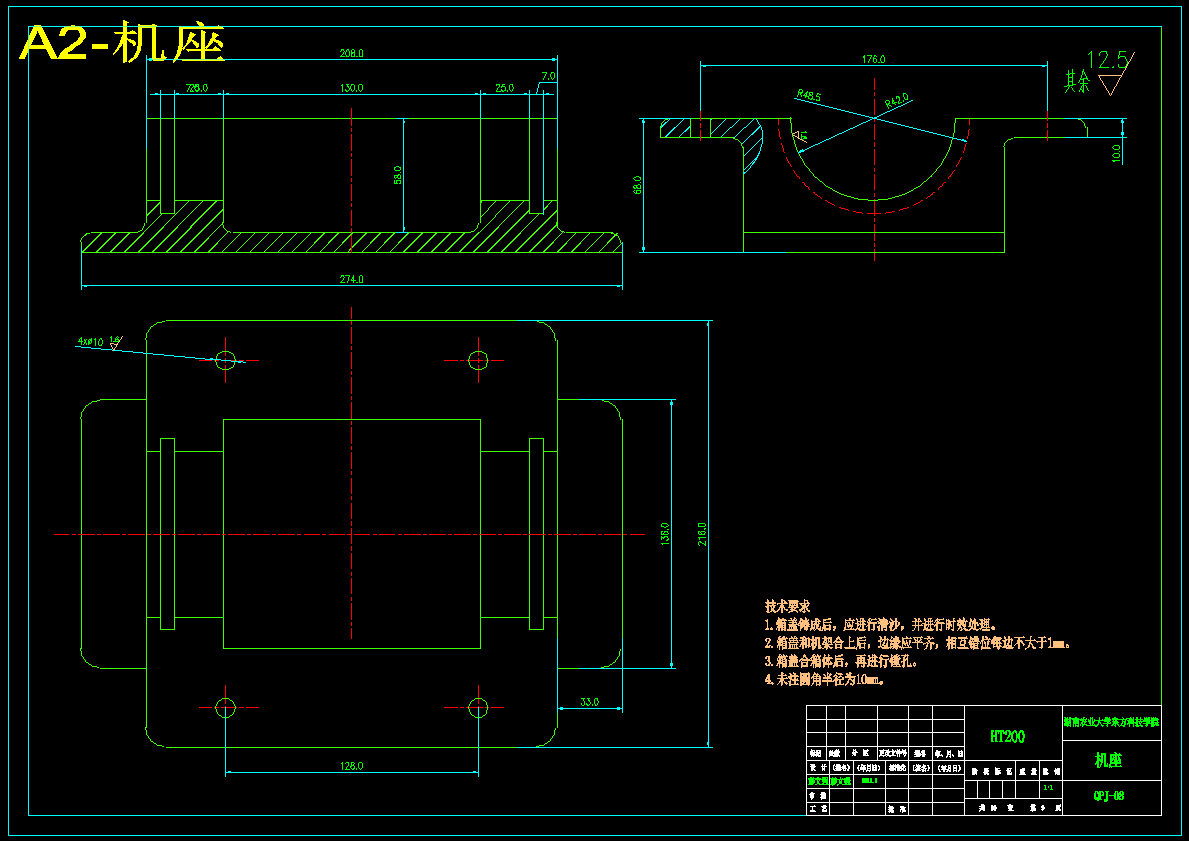
Task: Click the lower-left mounting hole circle
Action: (226, 708)
